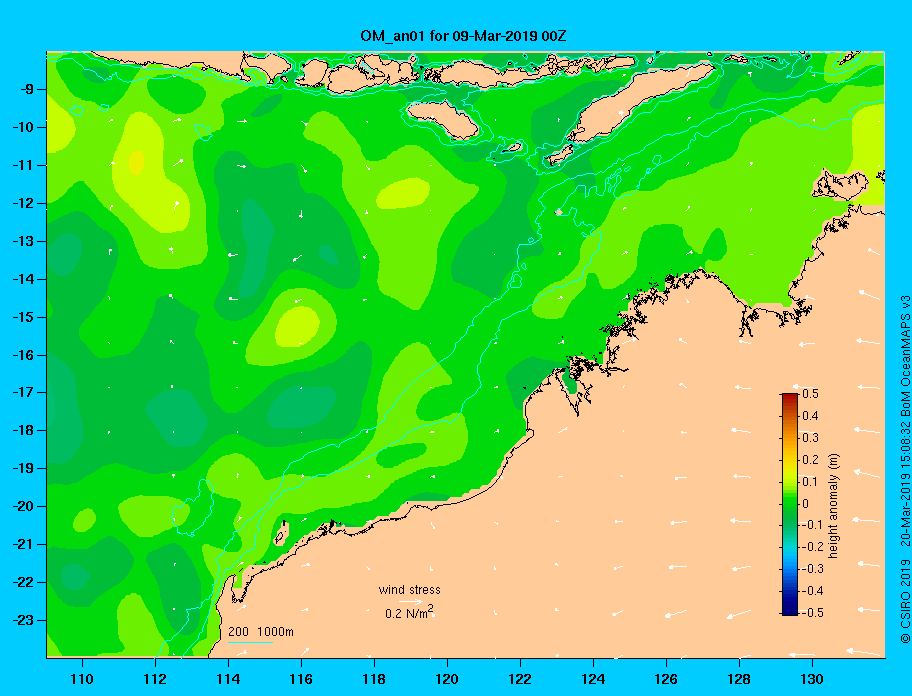Click the "-18" latitude axis label
912x696 pixels.
pyautogui.click(x=22, y=430)
